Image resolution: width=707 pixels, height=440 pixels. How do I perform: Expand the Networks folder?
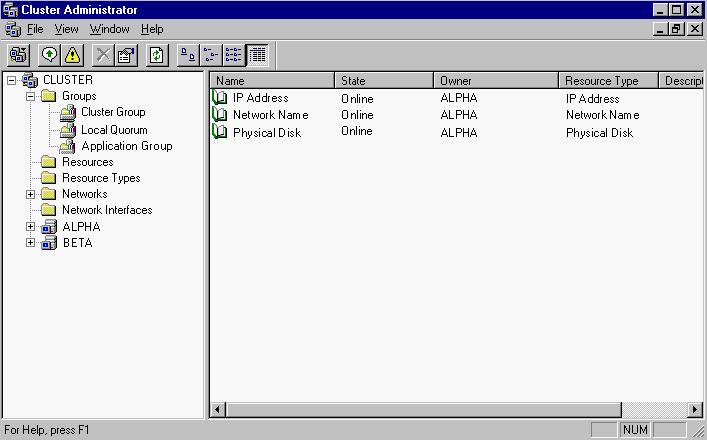(31, 194)
